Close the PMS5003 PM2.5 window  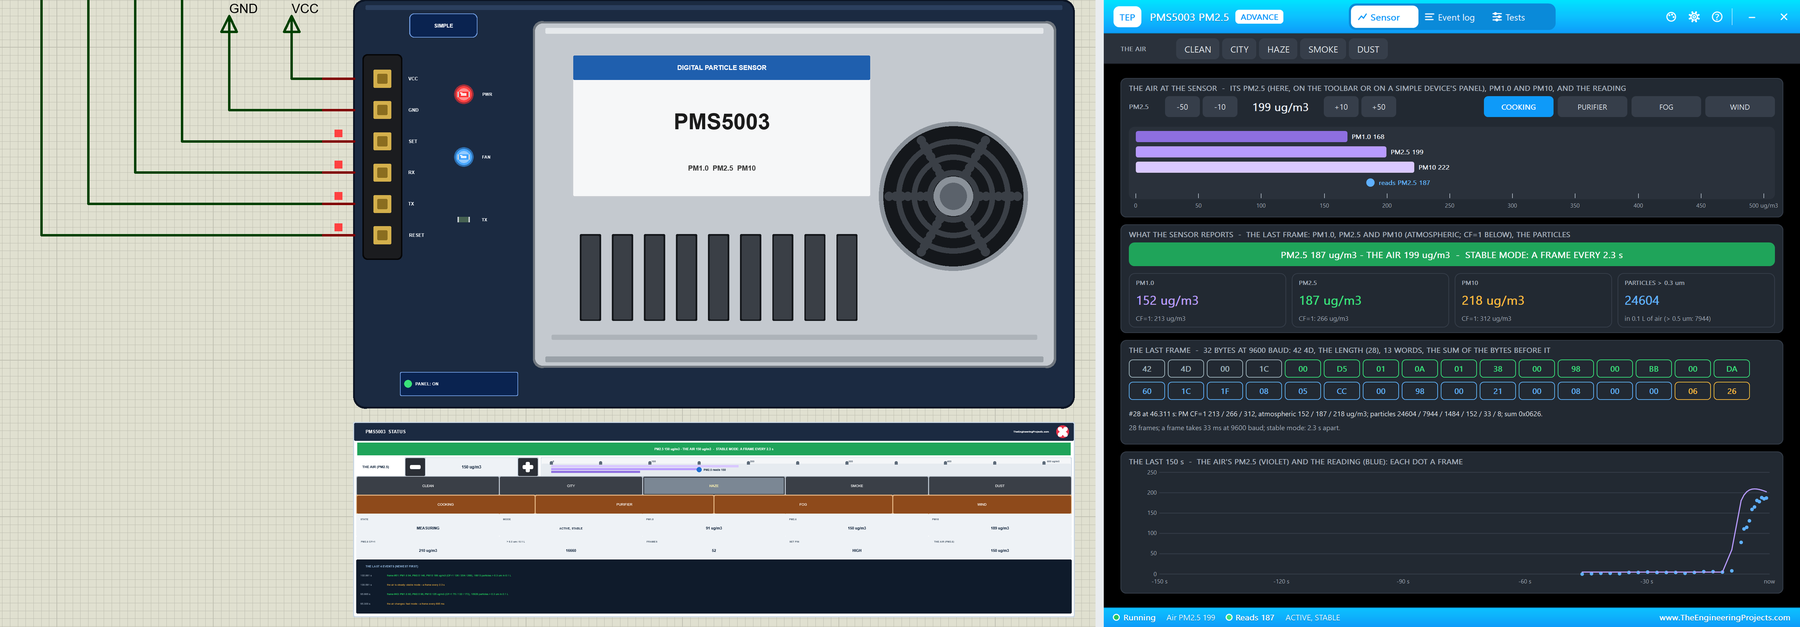(x=1783, y=17)
